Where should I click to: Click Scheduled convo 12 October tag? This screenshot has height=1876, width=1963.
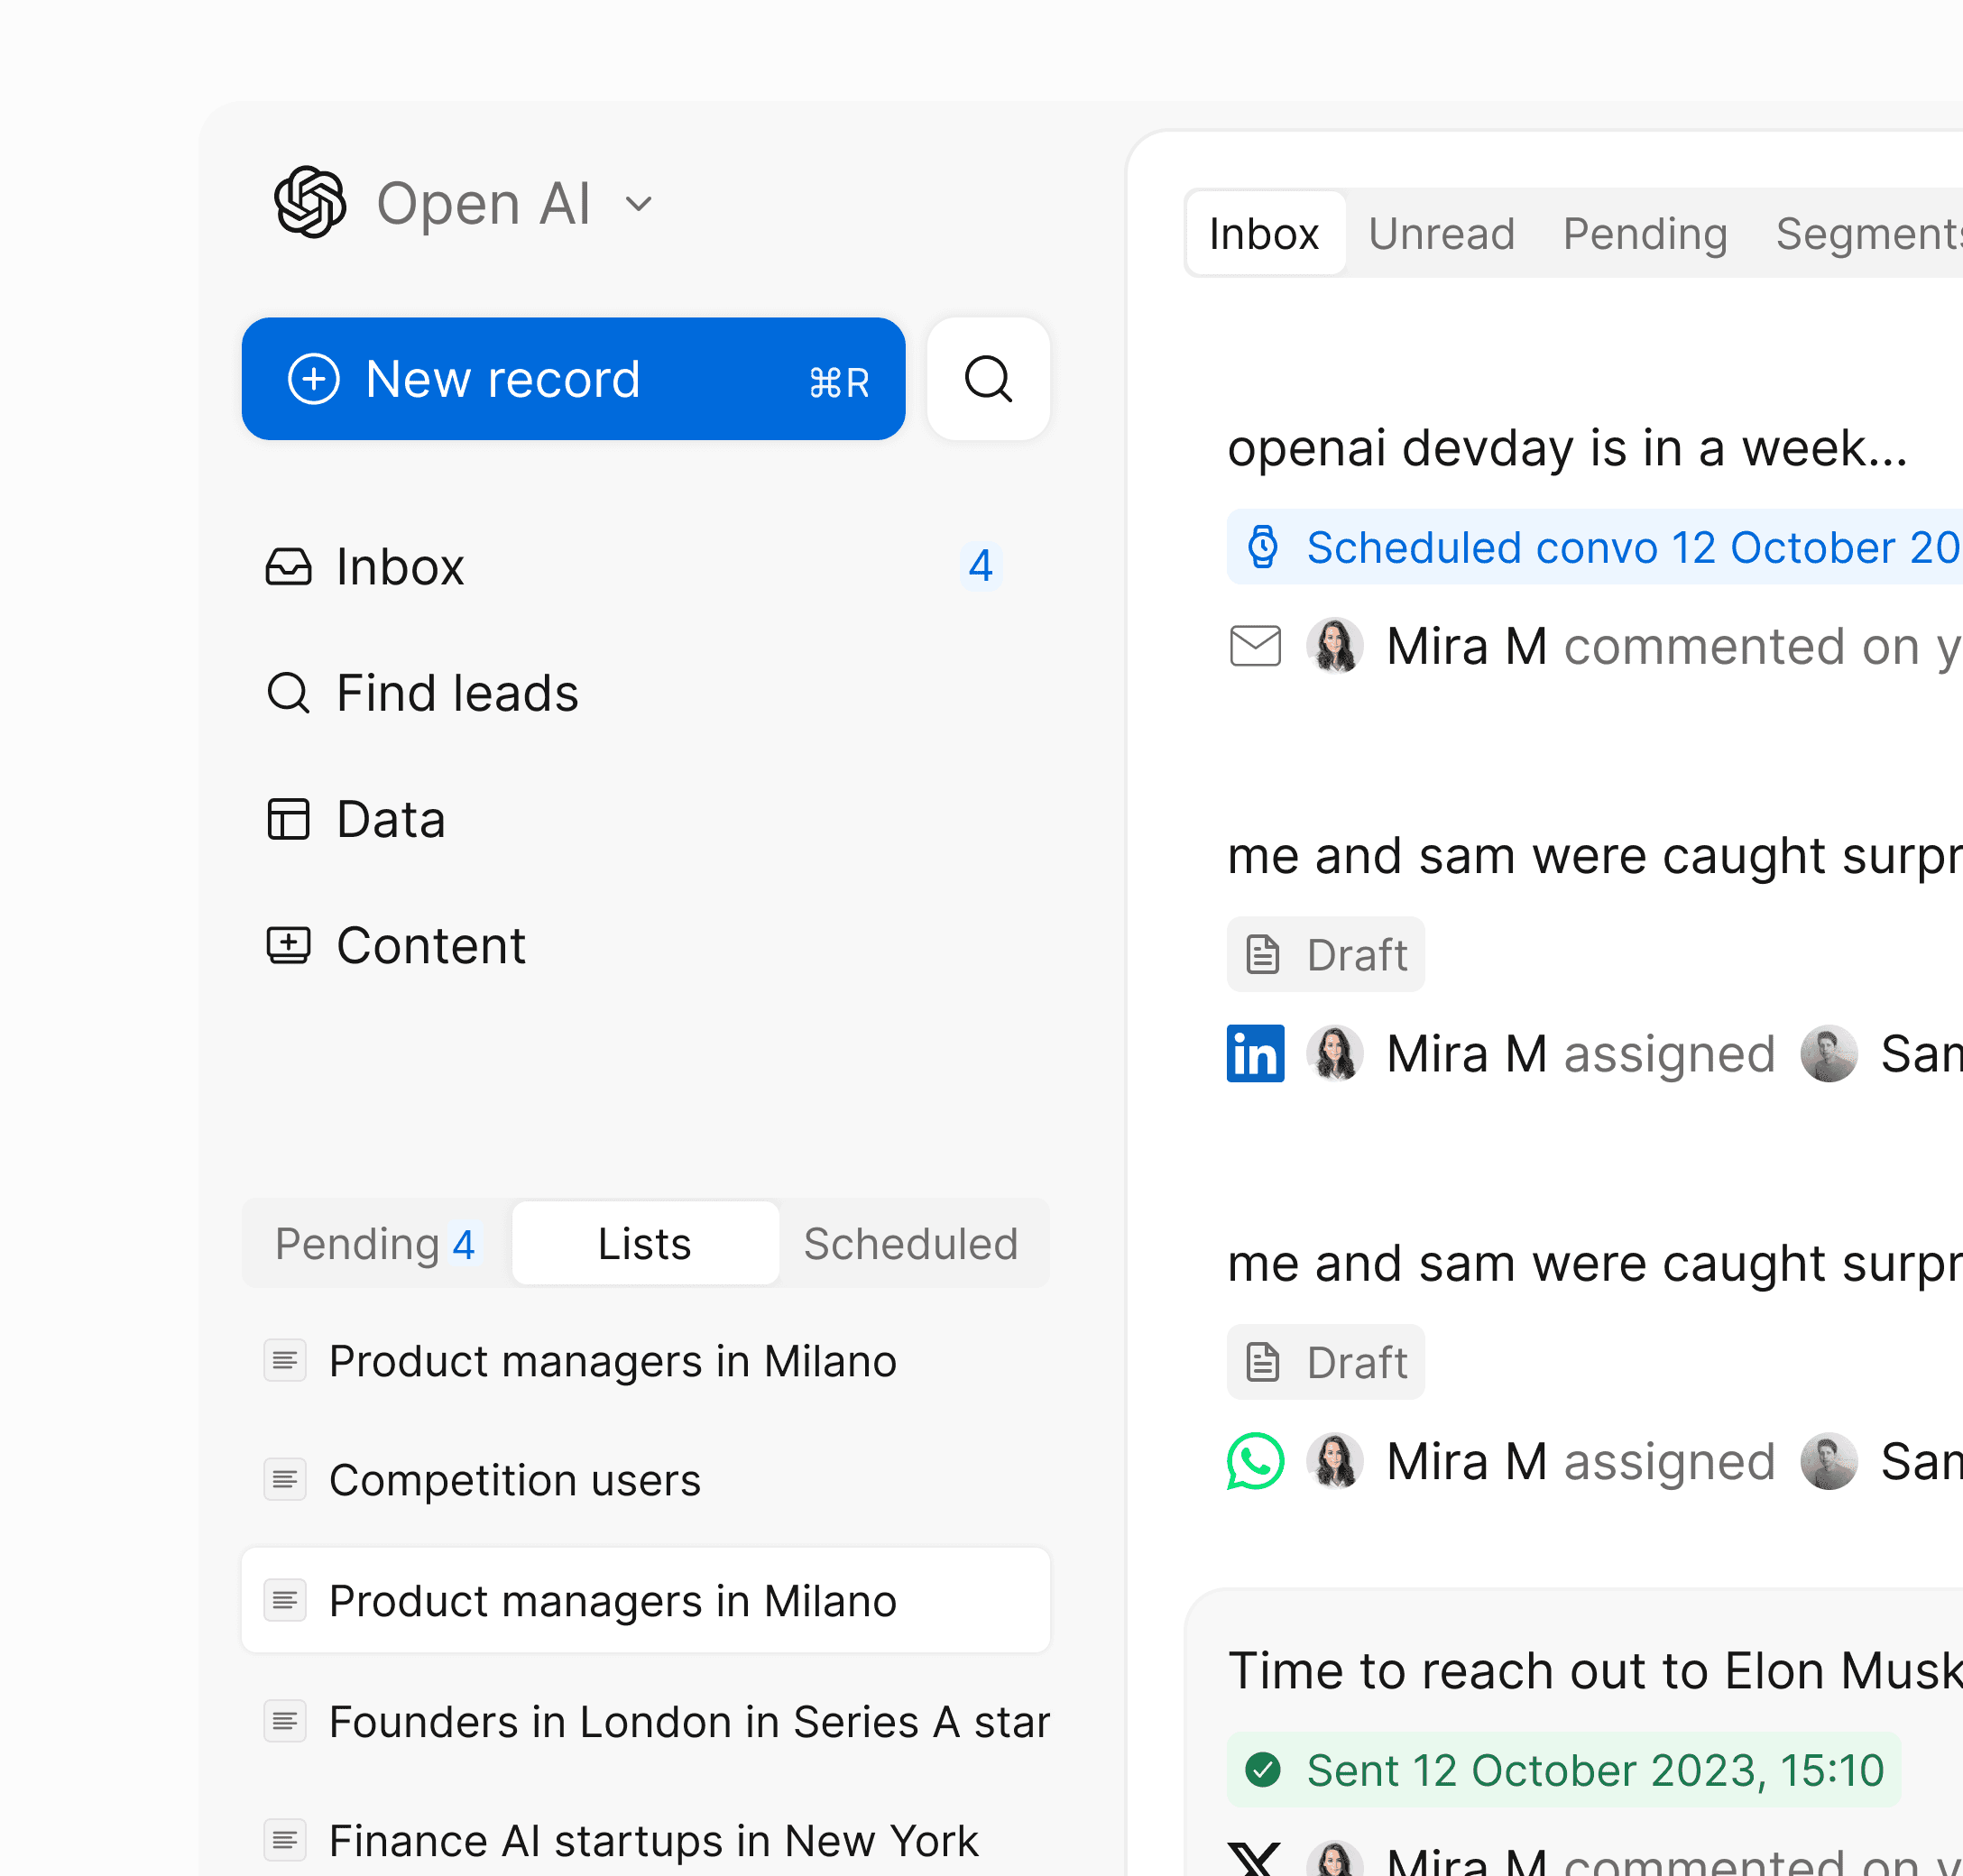(1595, 547)
